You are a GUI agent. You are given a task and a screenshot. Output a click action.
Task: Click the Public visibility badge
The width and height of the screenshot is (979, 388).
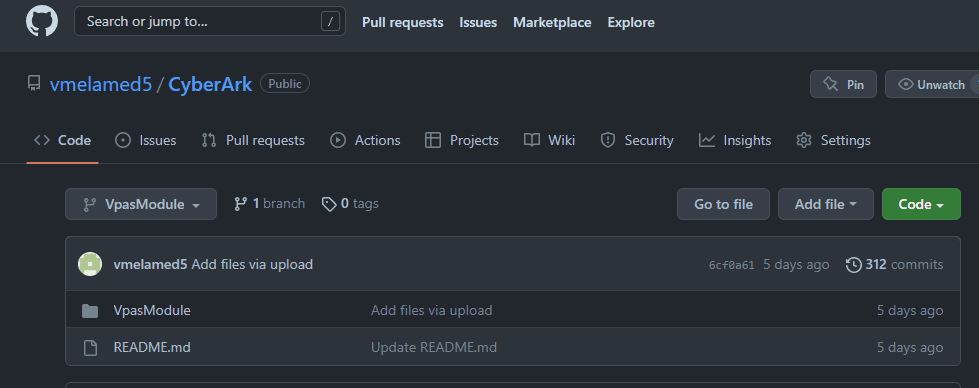point(285,84)
